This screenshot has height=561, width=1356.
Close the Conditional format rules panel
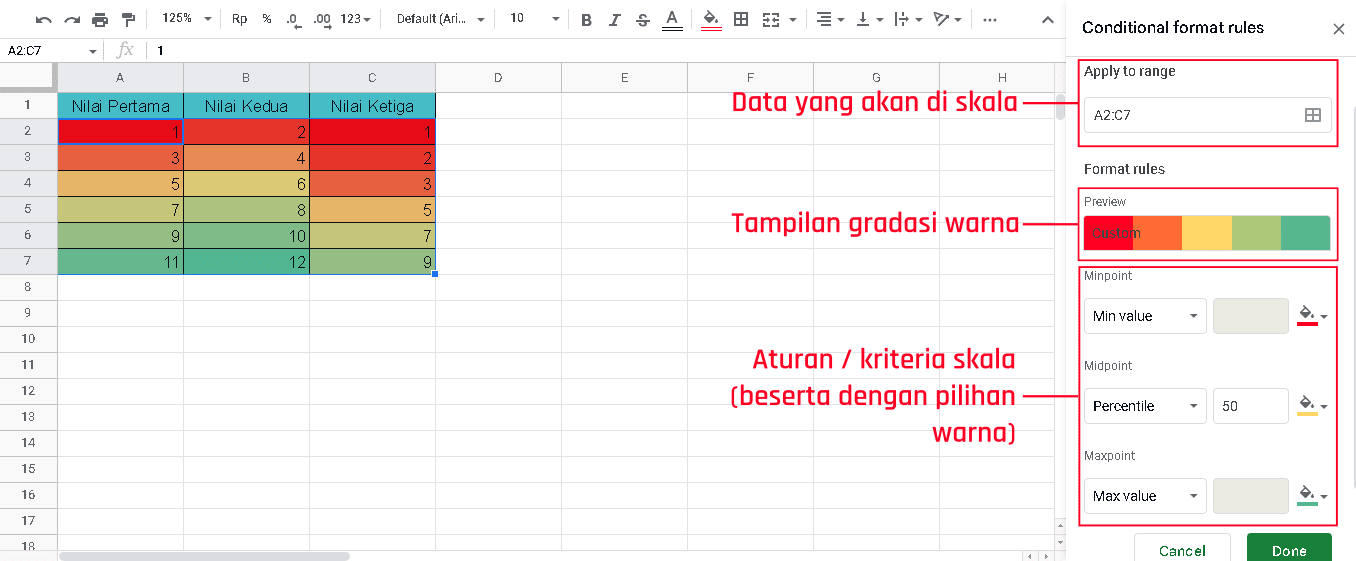[1339, 29]
